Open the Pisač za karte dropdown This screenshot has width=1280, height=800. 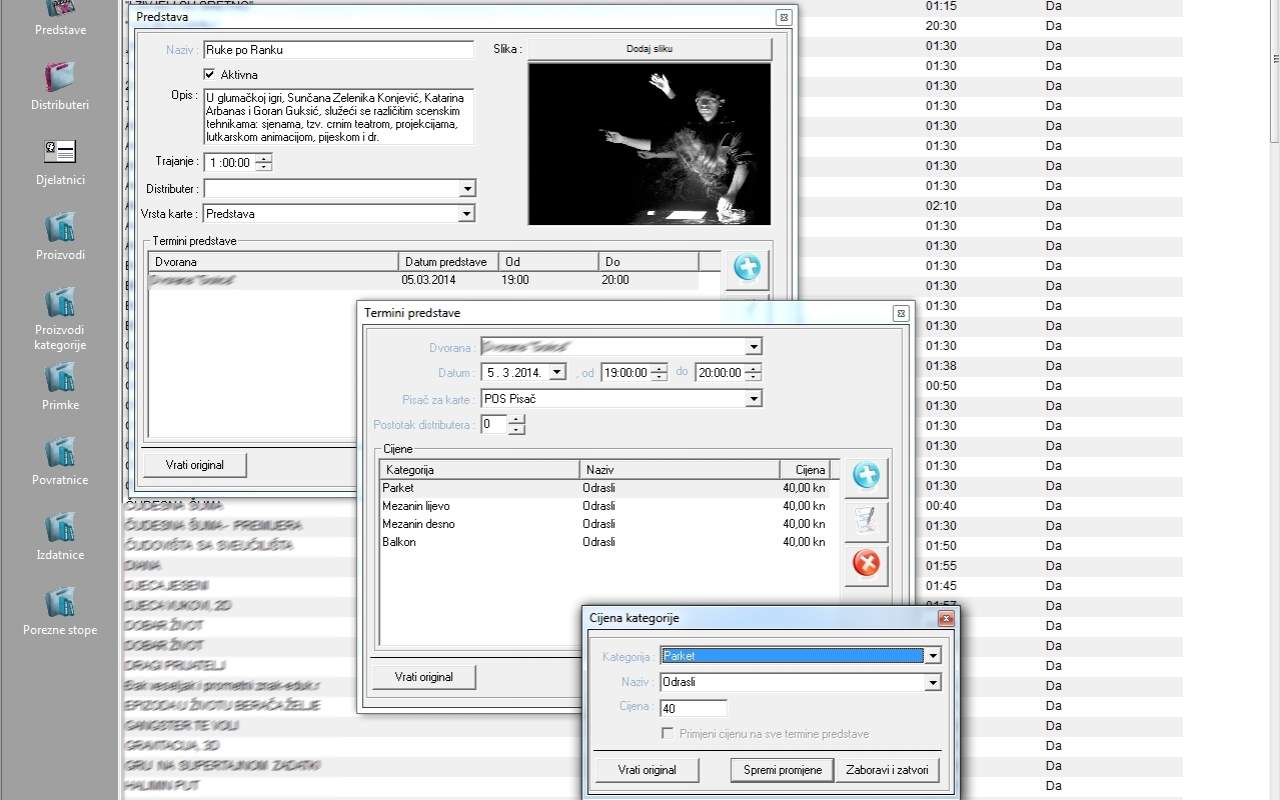point(753,398)
